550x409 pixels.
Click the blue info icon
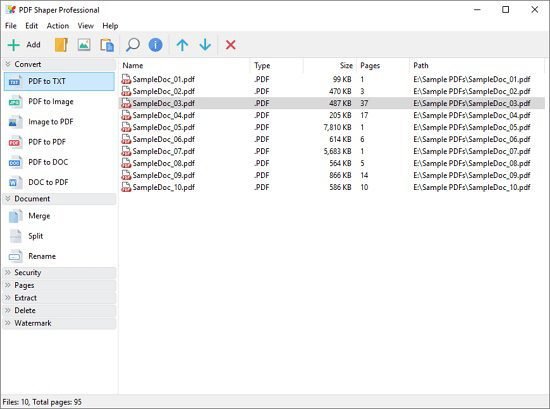(155, 45)
